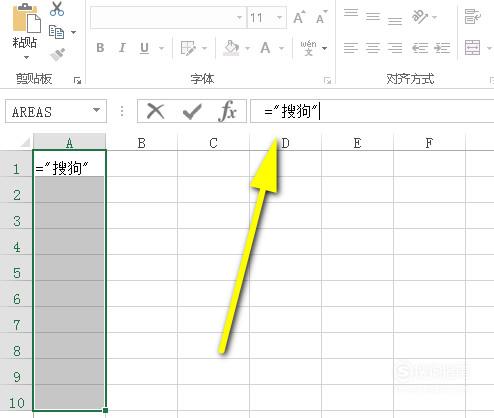Select Align Right icon
This screenshot has height=418, width=494.
click(x=395, y=48)
